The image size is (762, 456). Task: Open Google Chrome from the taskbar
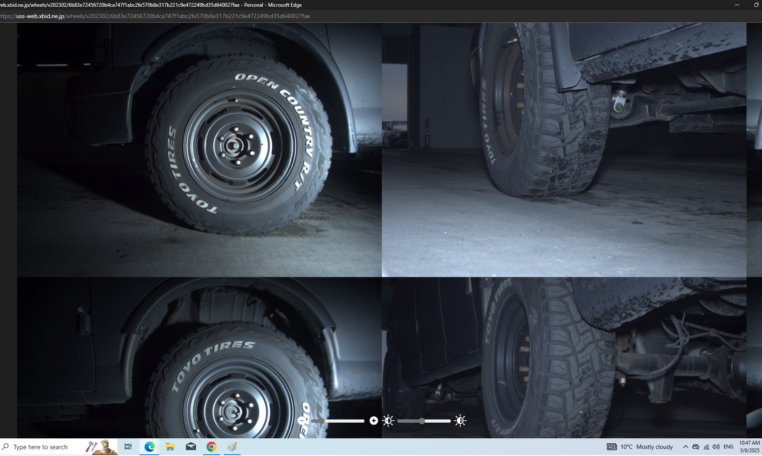pos(211,447)
